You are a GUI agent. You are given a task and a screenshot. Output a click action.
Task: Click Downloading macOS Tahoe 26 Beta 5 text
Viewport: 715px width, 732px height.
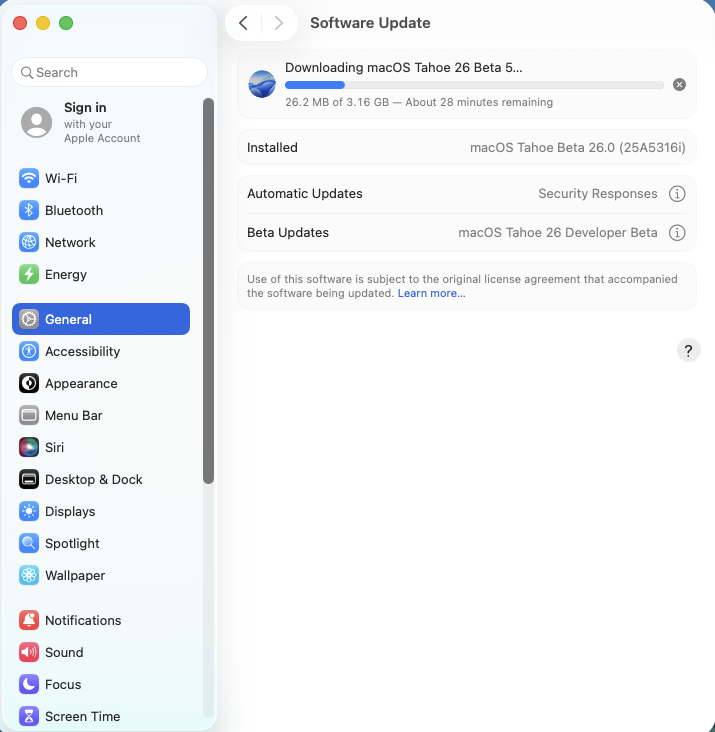point(404,68)
